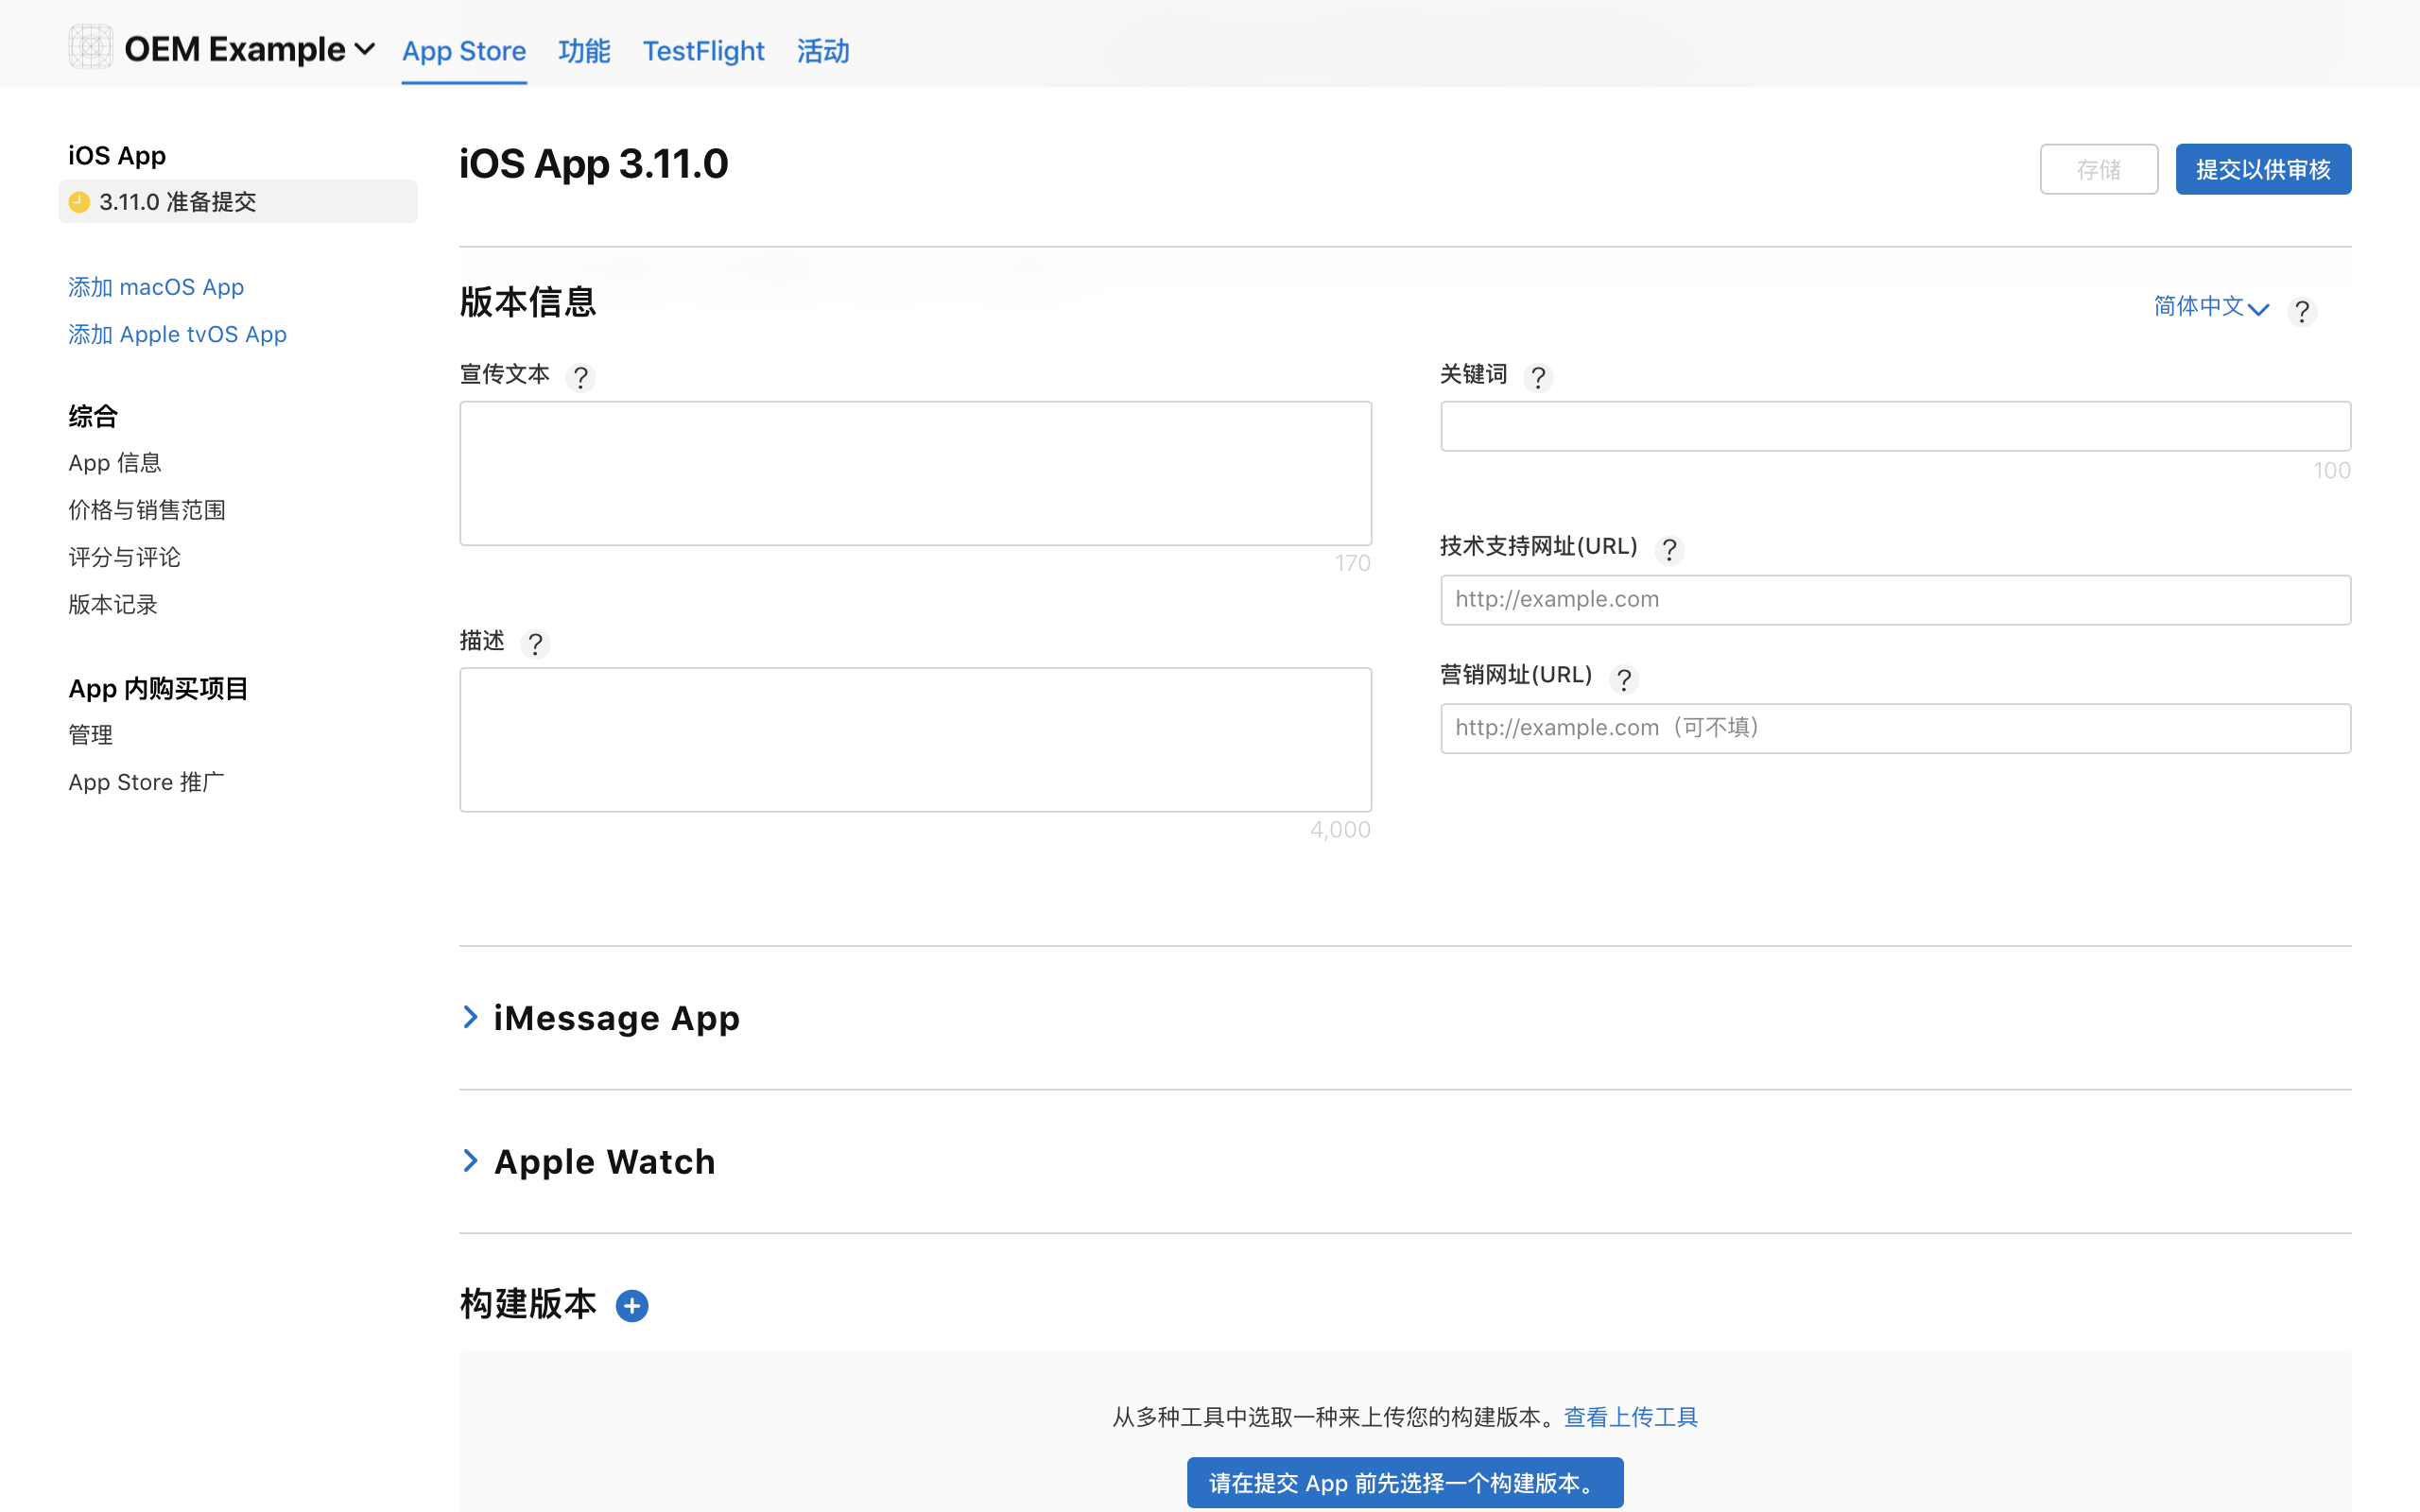Click the iOS App sidebar heading
Screen dimensions: 2420x1512
click(x=117, y=156)
